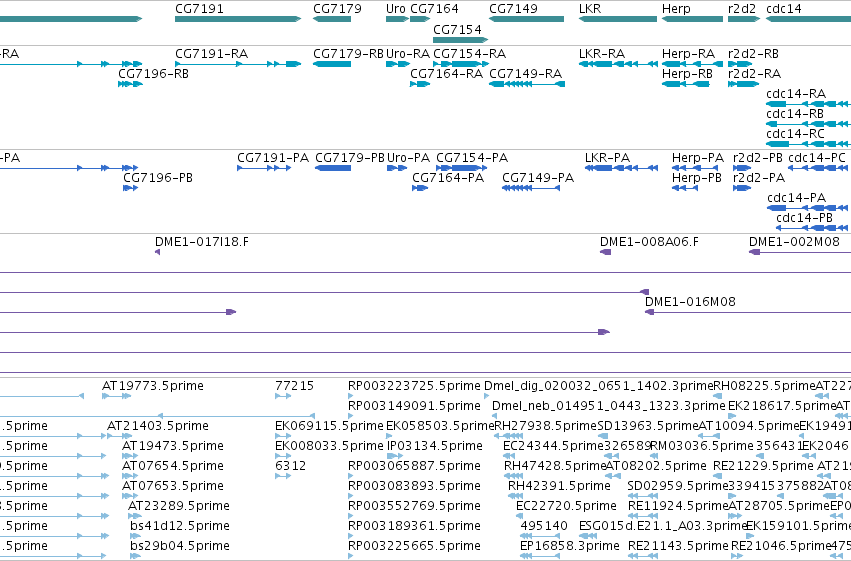Click the DME1-008A06.F BAC label
Viewport: 851px width, 561px height.
click(649, 242)
